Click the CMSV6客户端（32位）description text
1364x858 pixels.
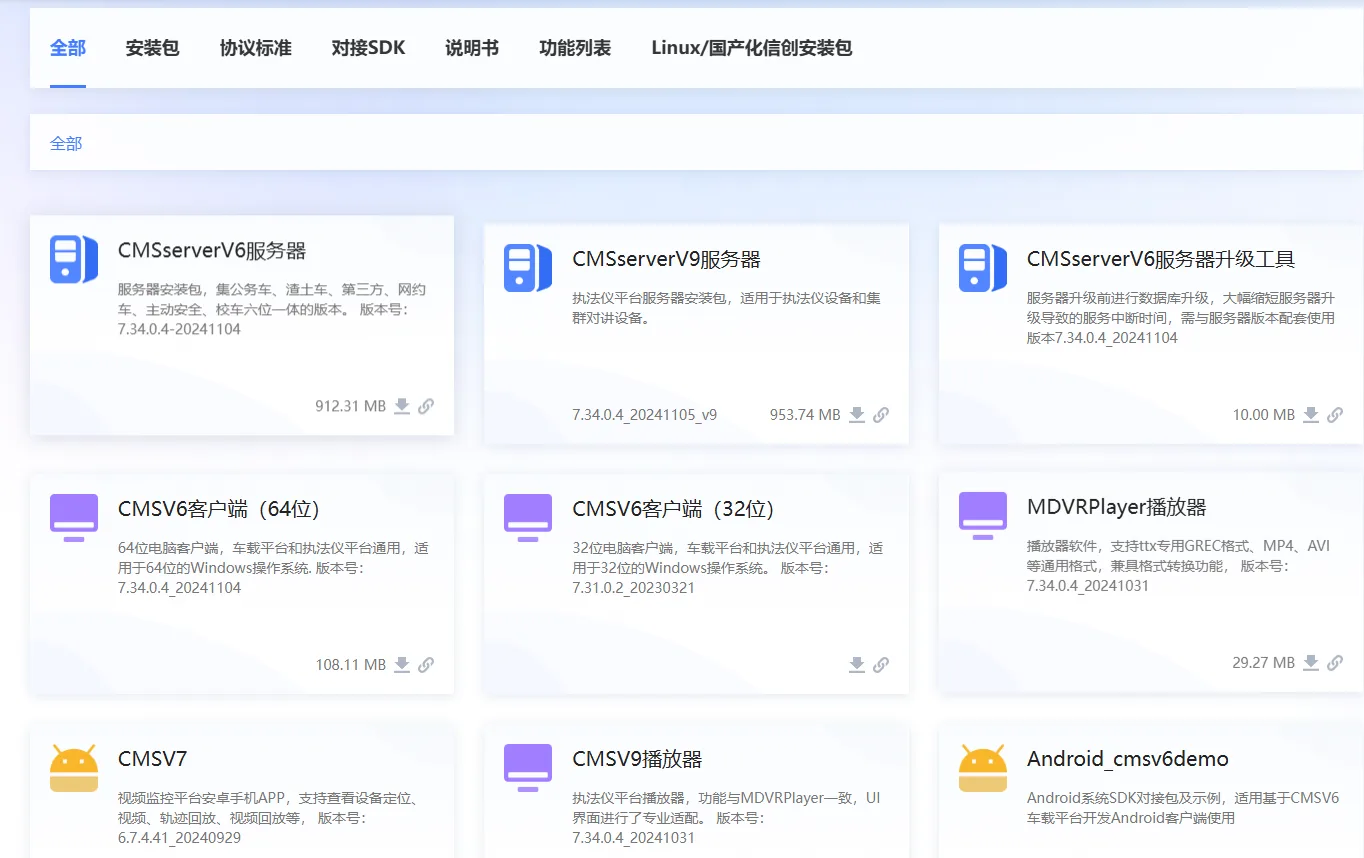(728, 568)
